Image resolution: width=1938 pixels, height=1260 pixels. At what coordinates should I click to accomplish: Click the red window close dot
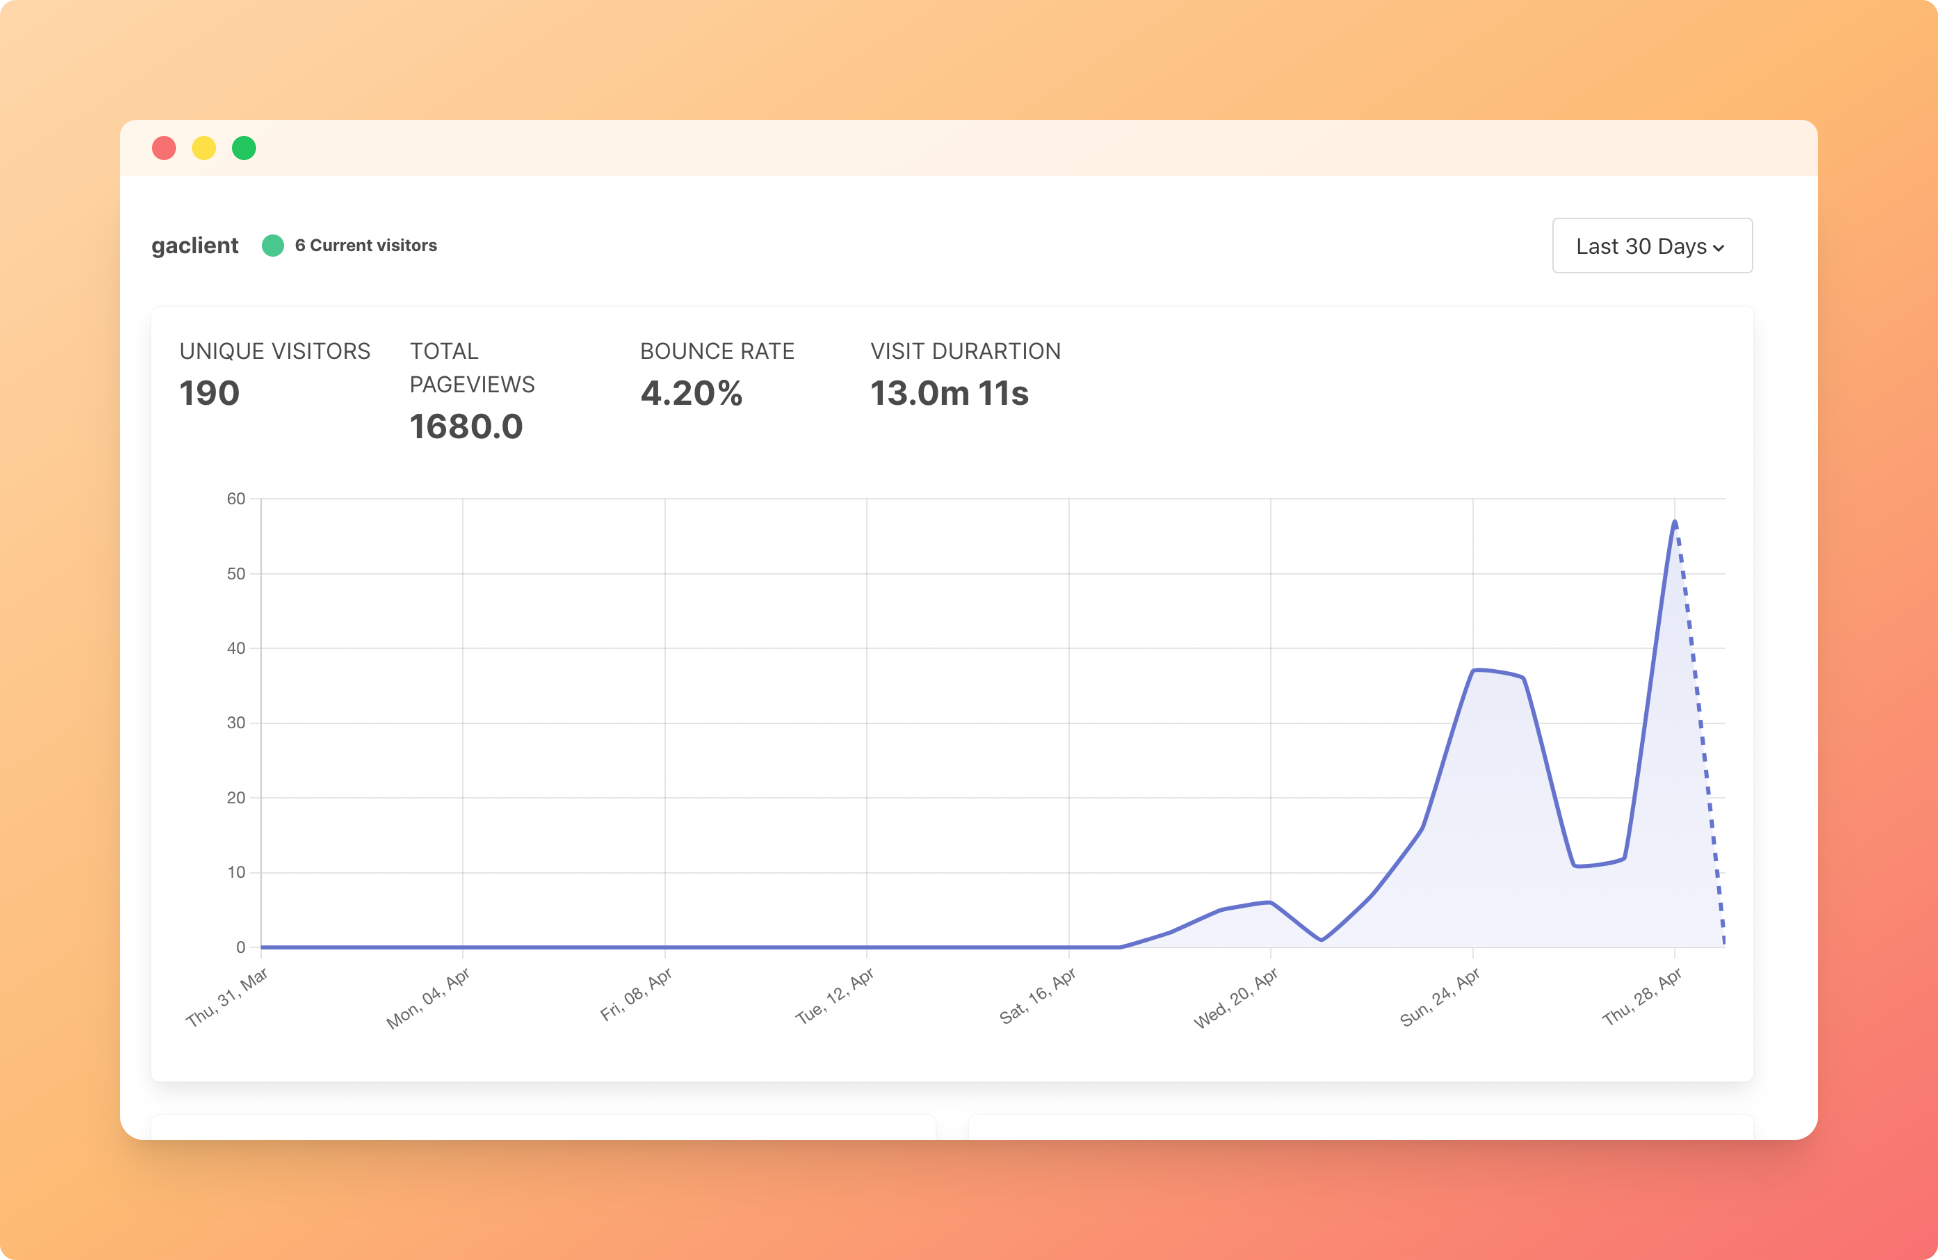coord(164,148)
